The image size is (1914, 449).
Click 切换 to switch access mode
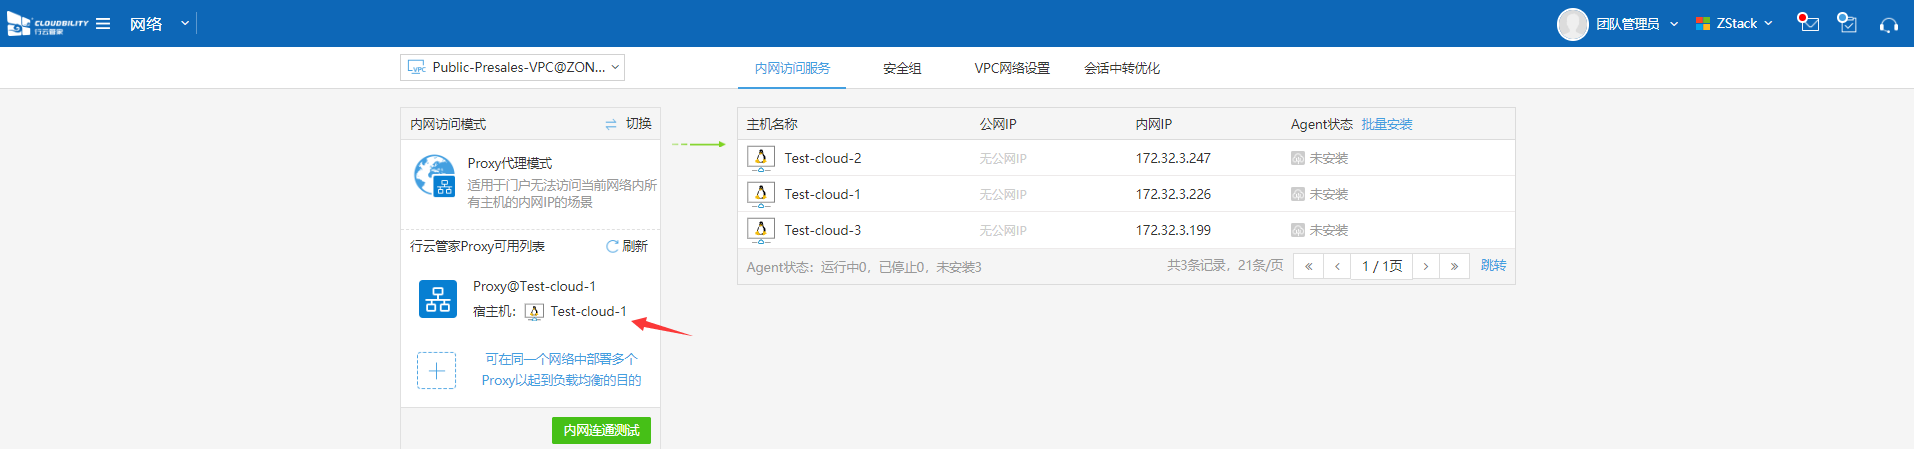(x=628, y=124)
